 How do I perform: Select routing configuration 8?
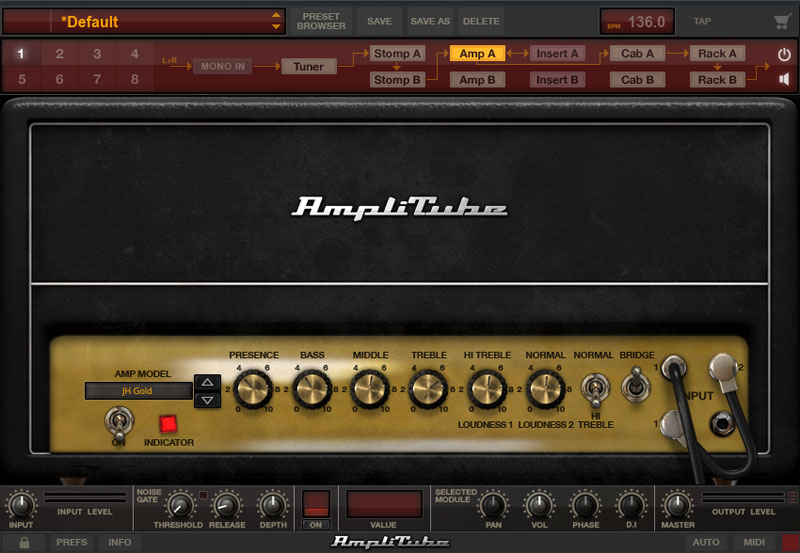click(x=134, y=79)
